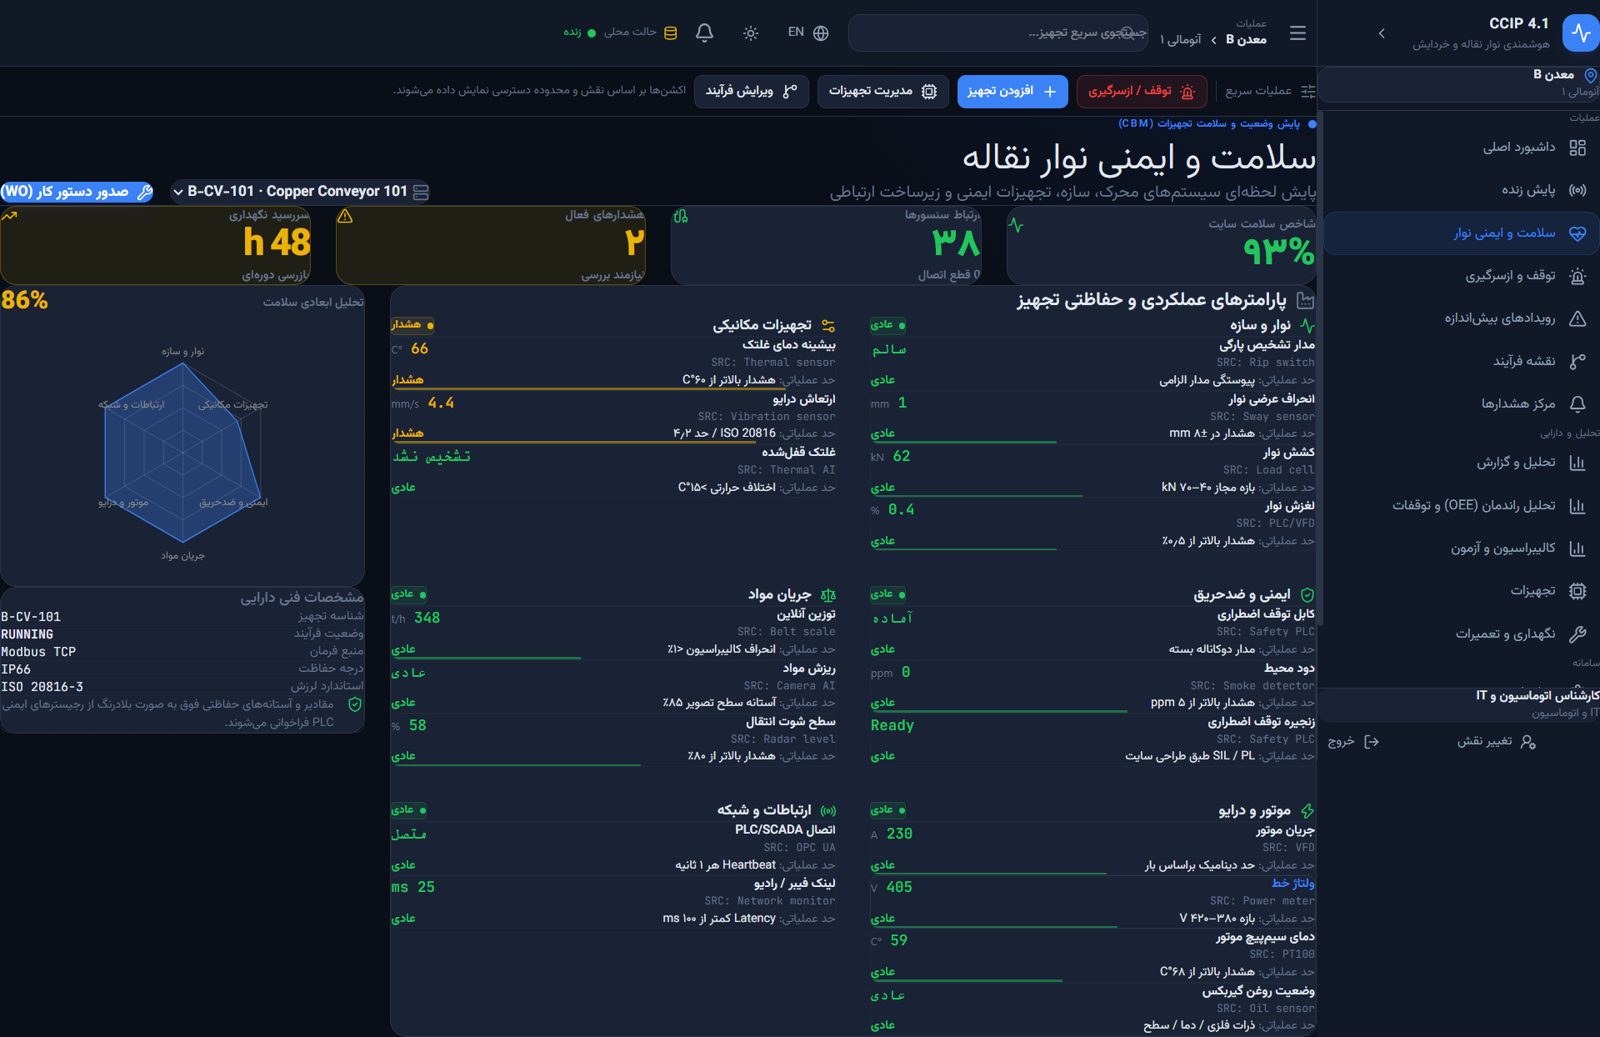
Task: Click the logout arrow icon next to خروج
Action: [x=1371, y=742]
